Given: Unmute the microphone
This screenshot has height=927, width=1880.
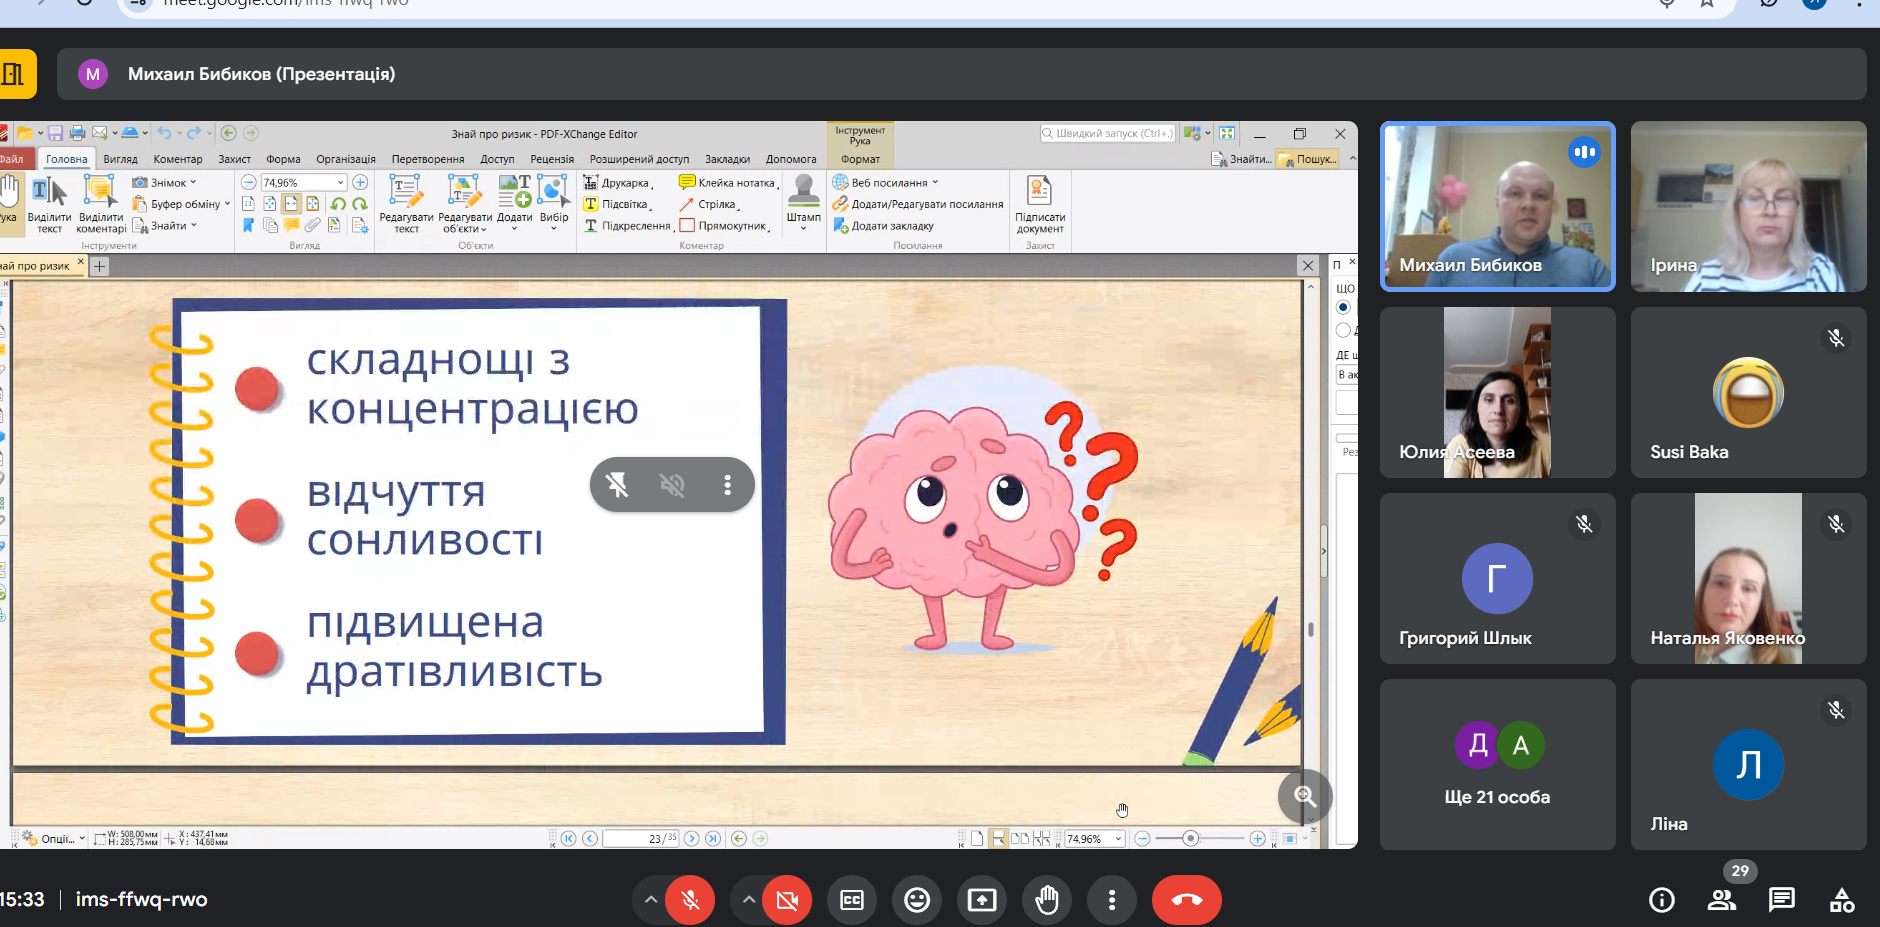Looking at the screenshot, I should [690, 900].
